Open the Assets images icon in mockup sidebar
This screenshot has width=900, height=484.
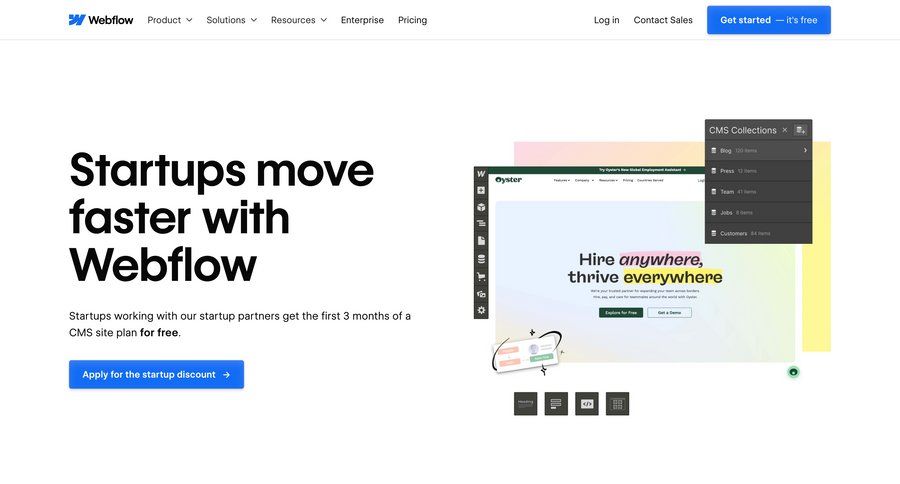click(481, 294)
